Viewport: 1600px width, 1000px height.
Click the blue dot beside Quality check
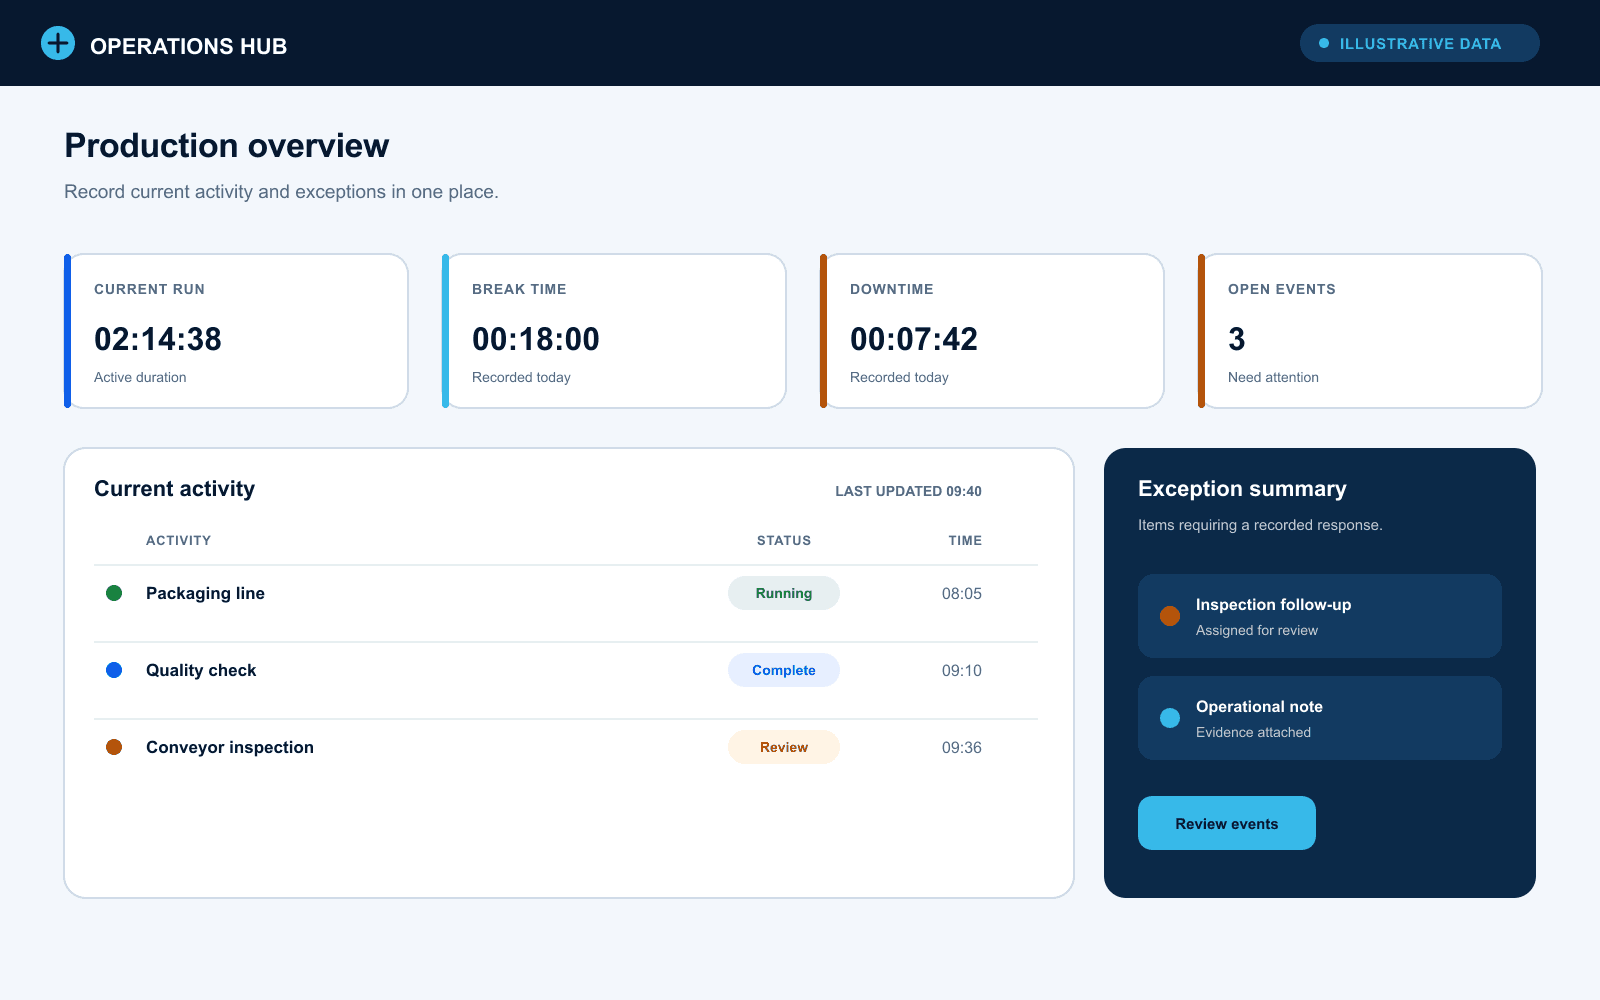[114, 670]
